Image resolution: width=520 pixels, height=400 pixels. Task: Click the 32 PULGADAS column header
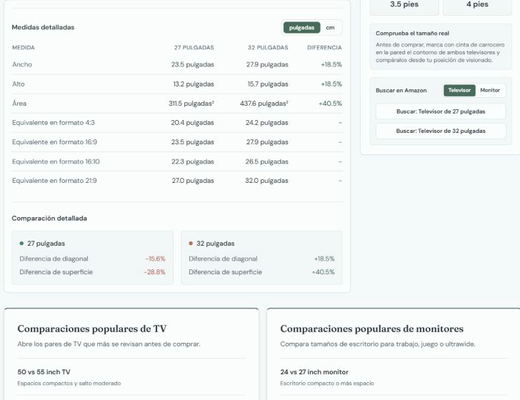[268, 48]
